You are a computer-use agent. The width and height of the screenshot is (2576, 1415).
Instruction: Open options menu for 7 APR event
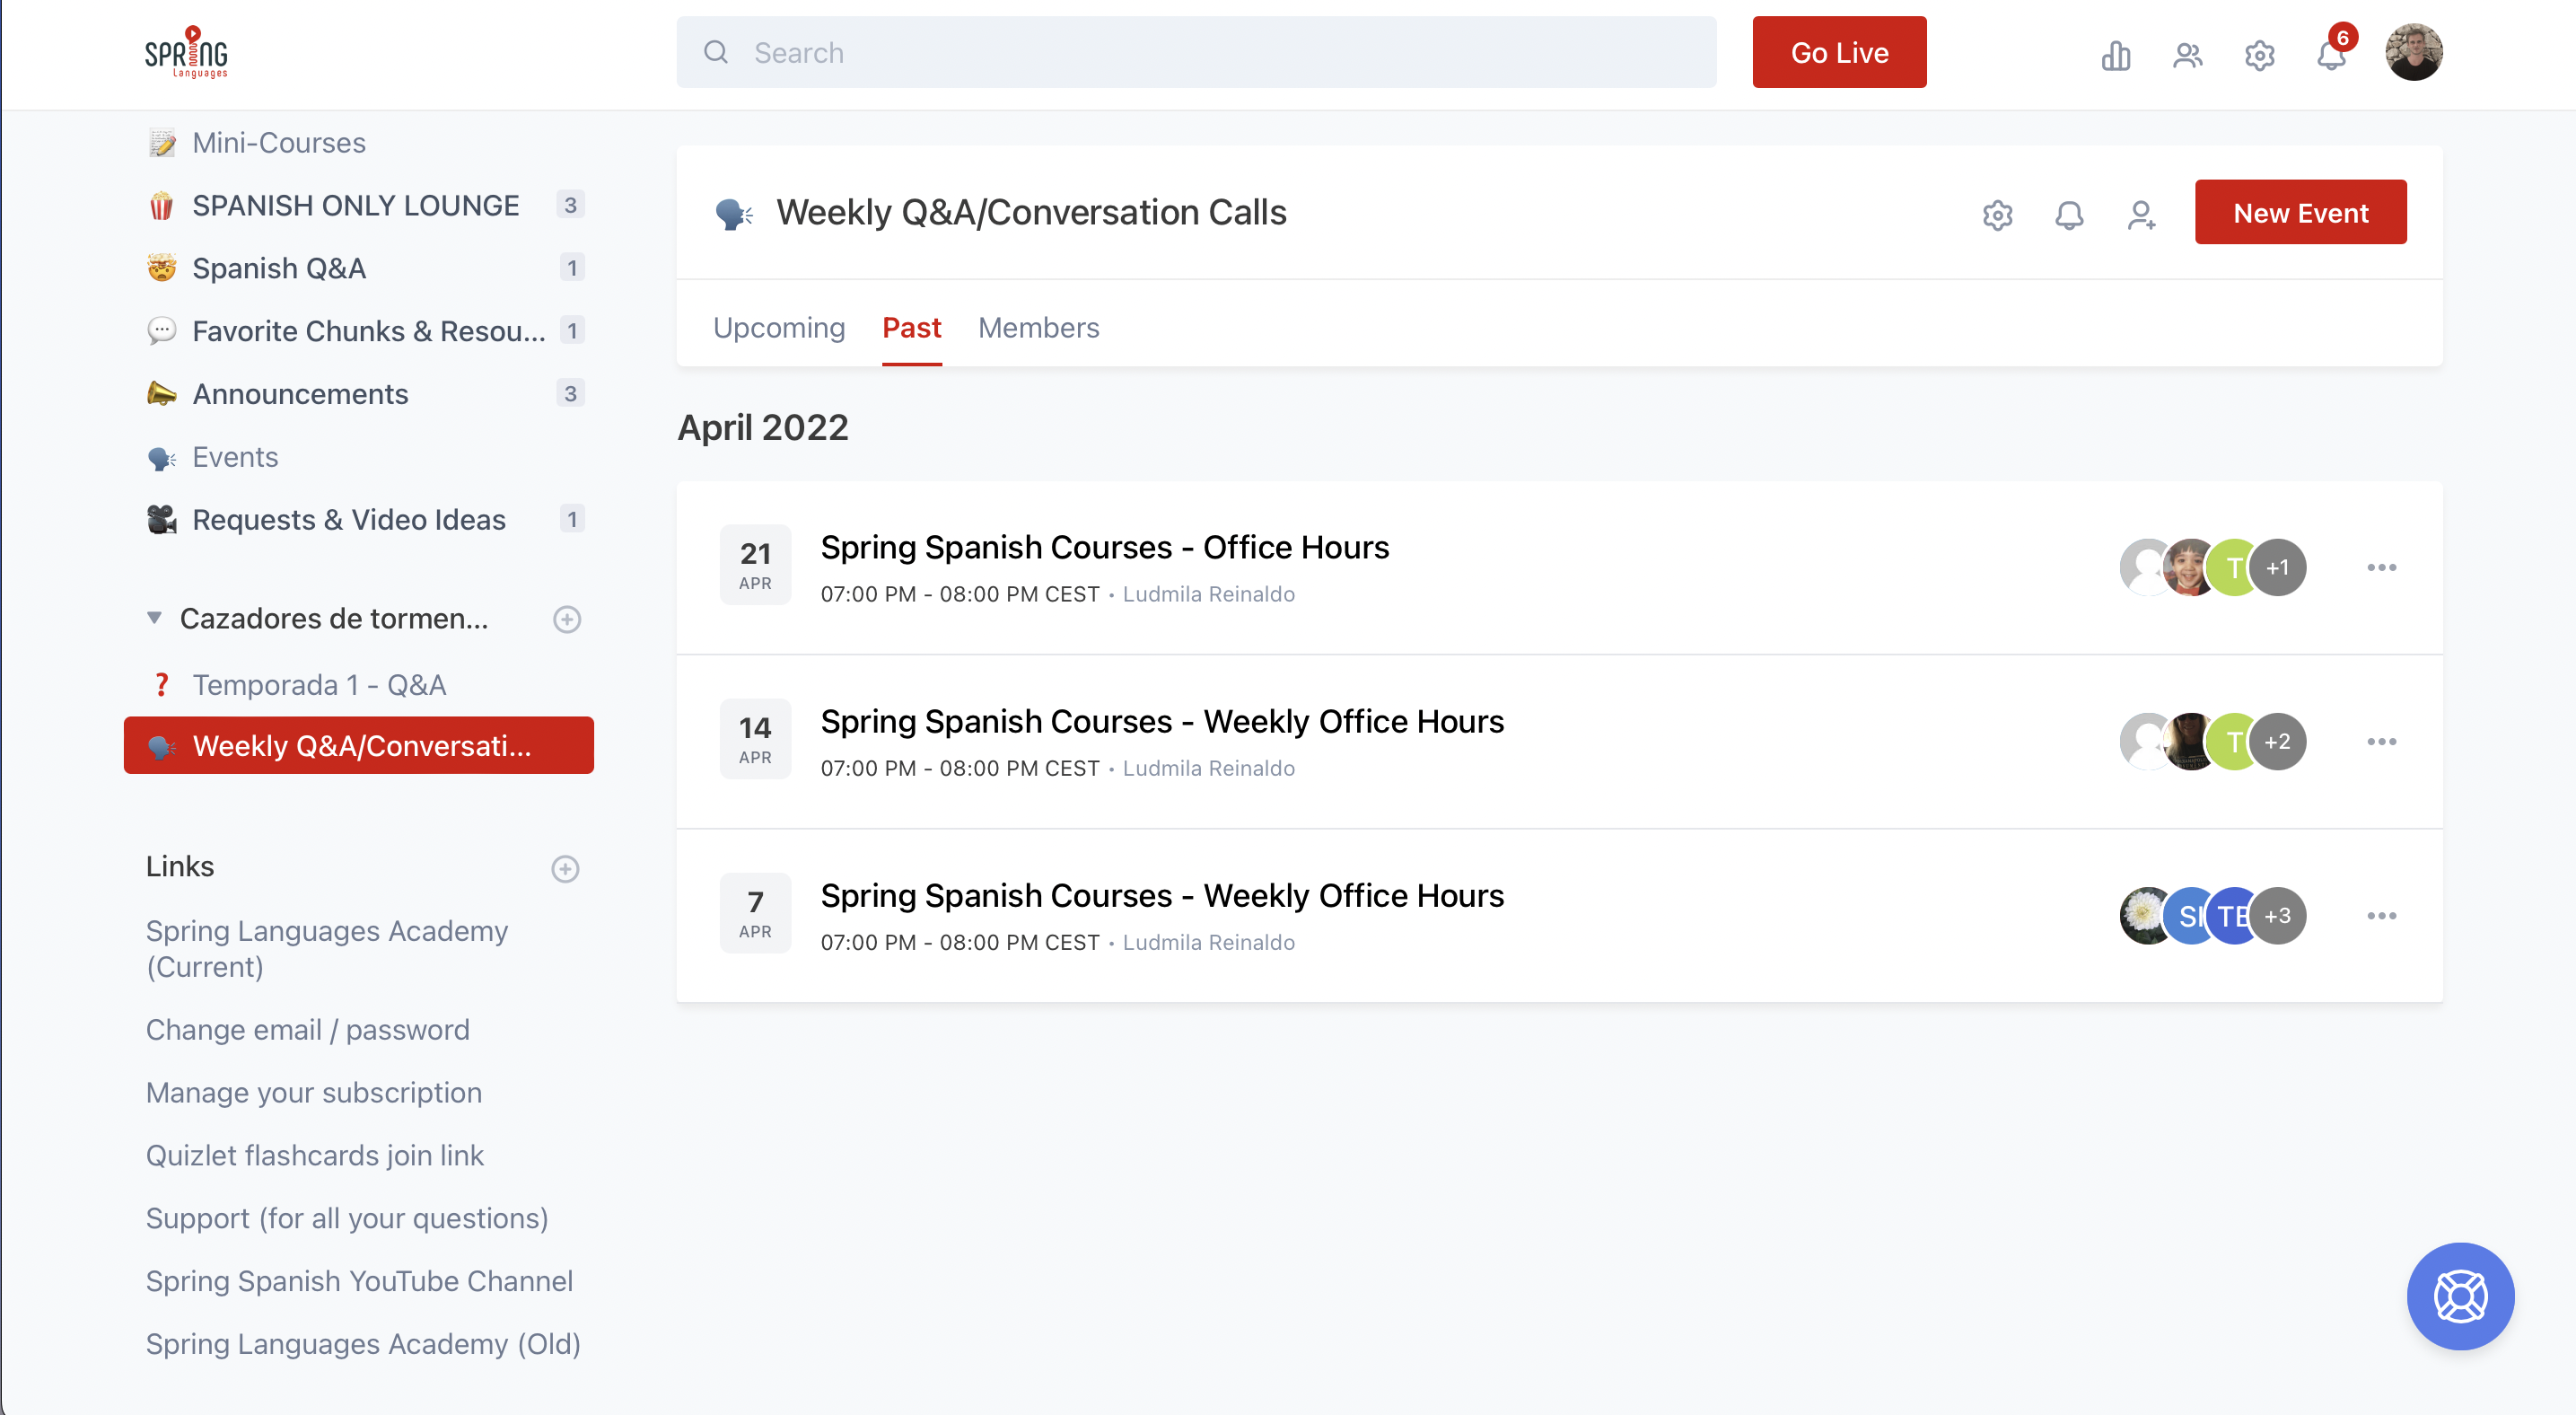[2381, 915]
